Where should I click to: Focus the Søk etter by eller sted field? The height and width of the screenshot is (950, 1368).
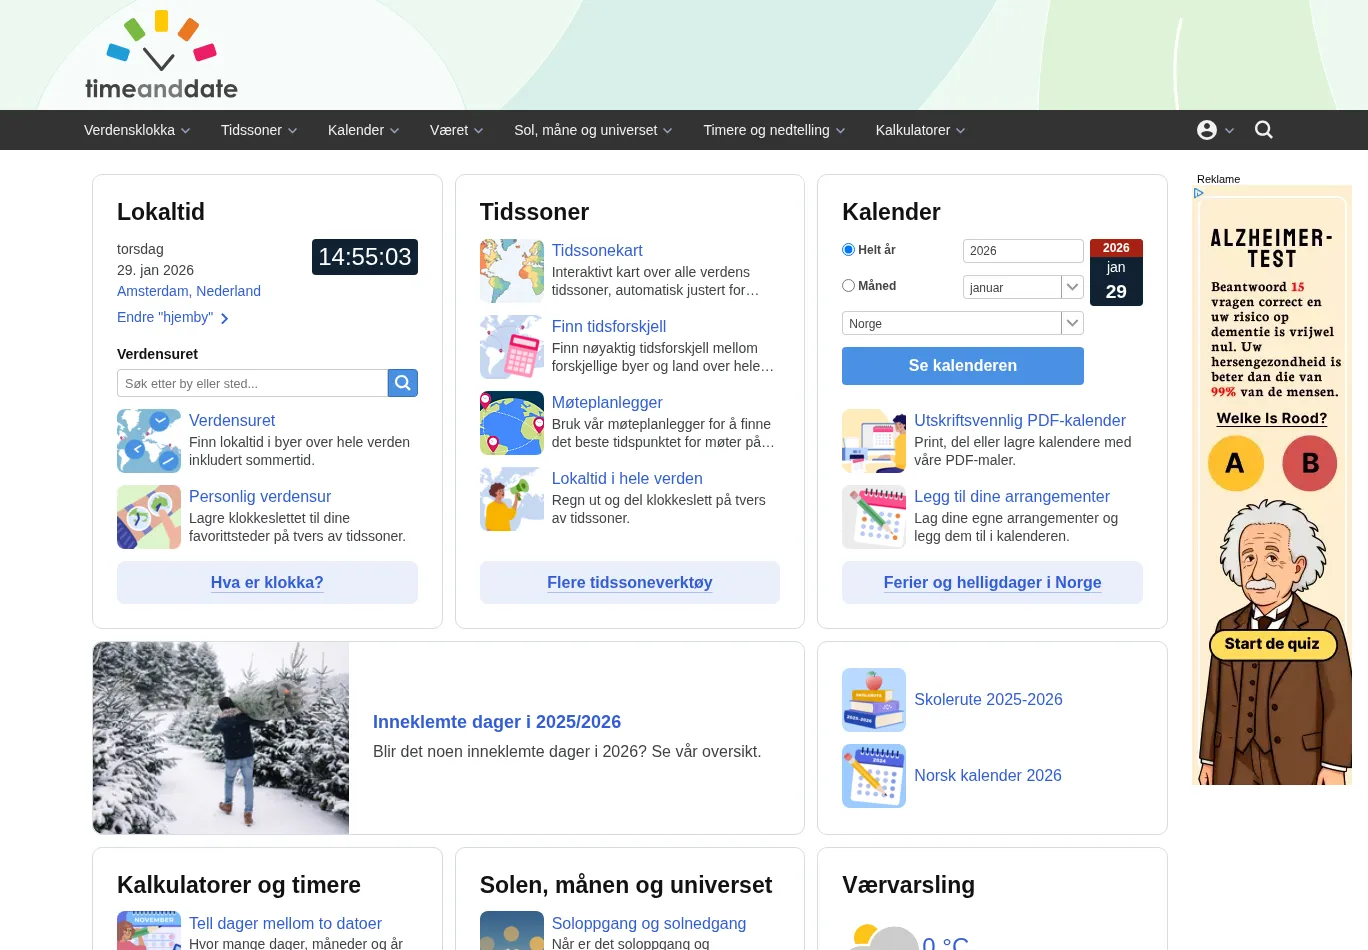252,383
